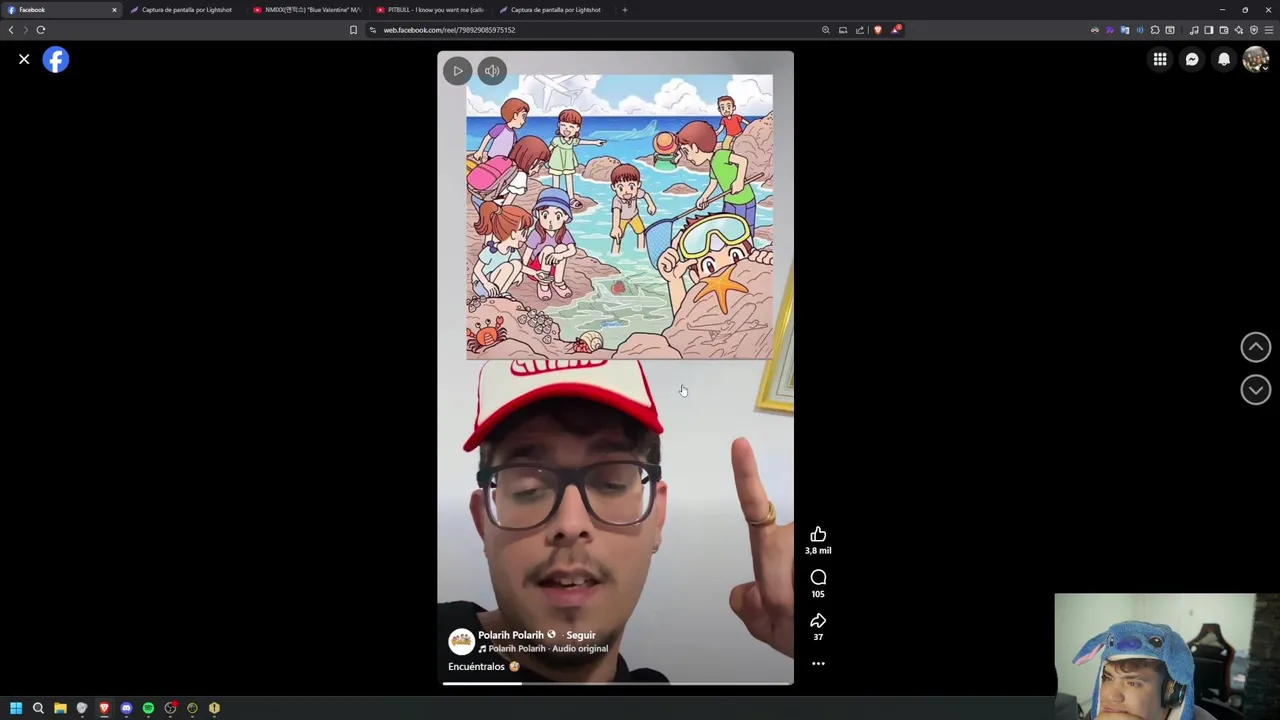The width and height of the screenshot is (1280, 720).
Task: Open the Windows Start menu
Action: click(x=16, y=708)
